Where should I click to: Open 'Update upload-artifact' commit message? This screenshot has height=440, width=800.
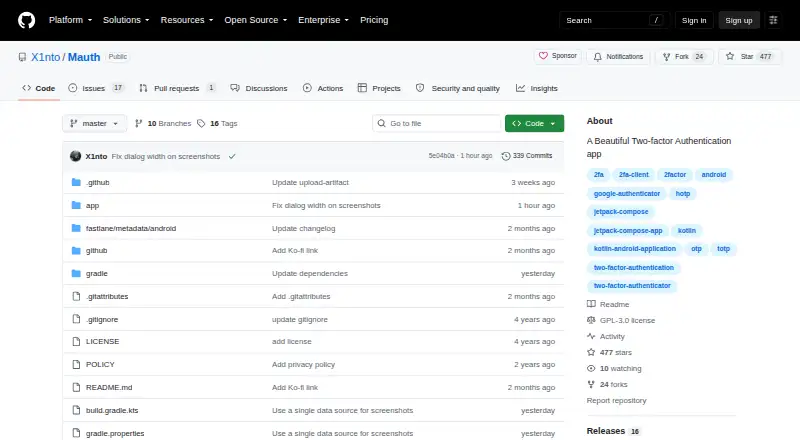click(310, 183)
